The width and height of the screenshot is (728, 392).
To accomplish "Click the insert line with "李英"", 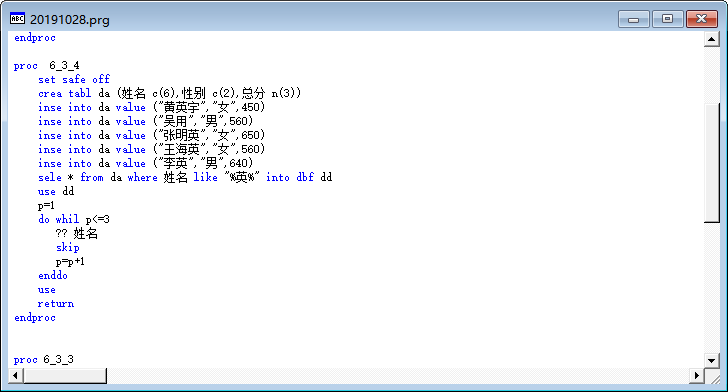I will click(145, 163).
